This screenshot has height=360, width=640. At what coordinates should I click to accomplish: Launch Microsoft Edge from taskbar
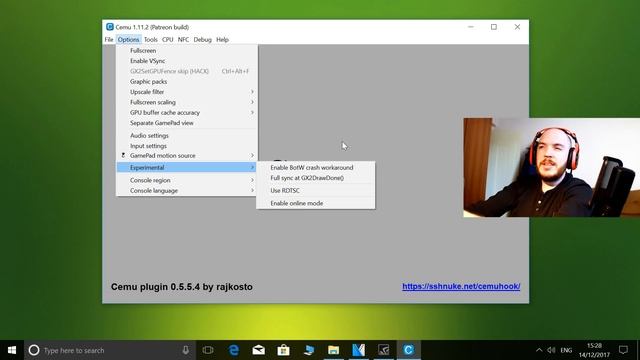pos(233,350)
